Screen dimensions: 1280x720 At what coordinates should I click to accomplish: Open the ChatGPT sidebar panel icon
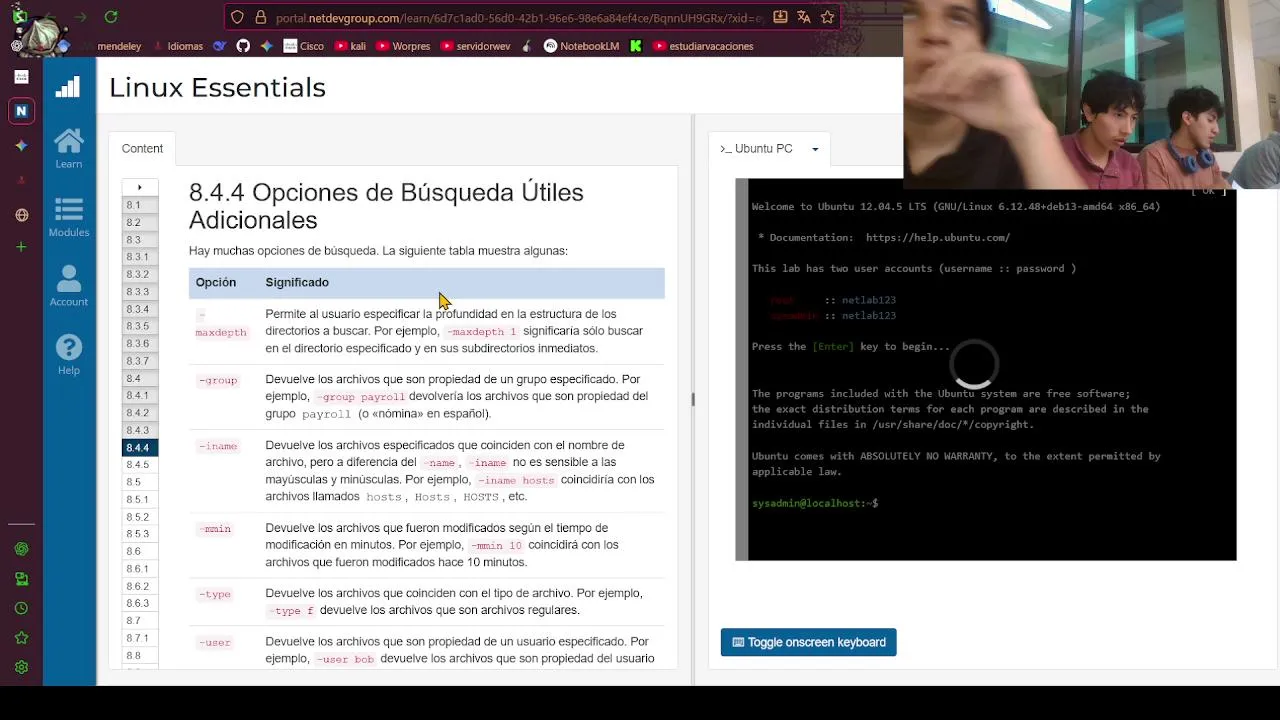[21, 549]
